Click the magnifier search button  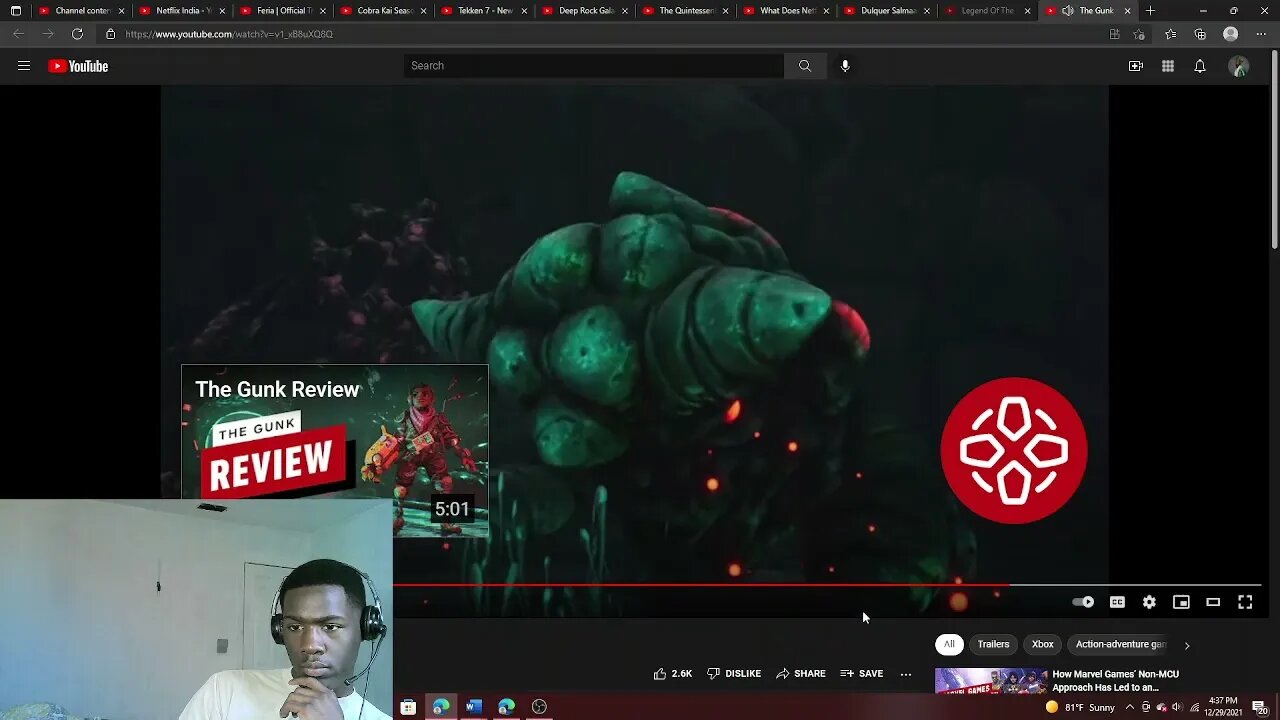tap(805, 66)
